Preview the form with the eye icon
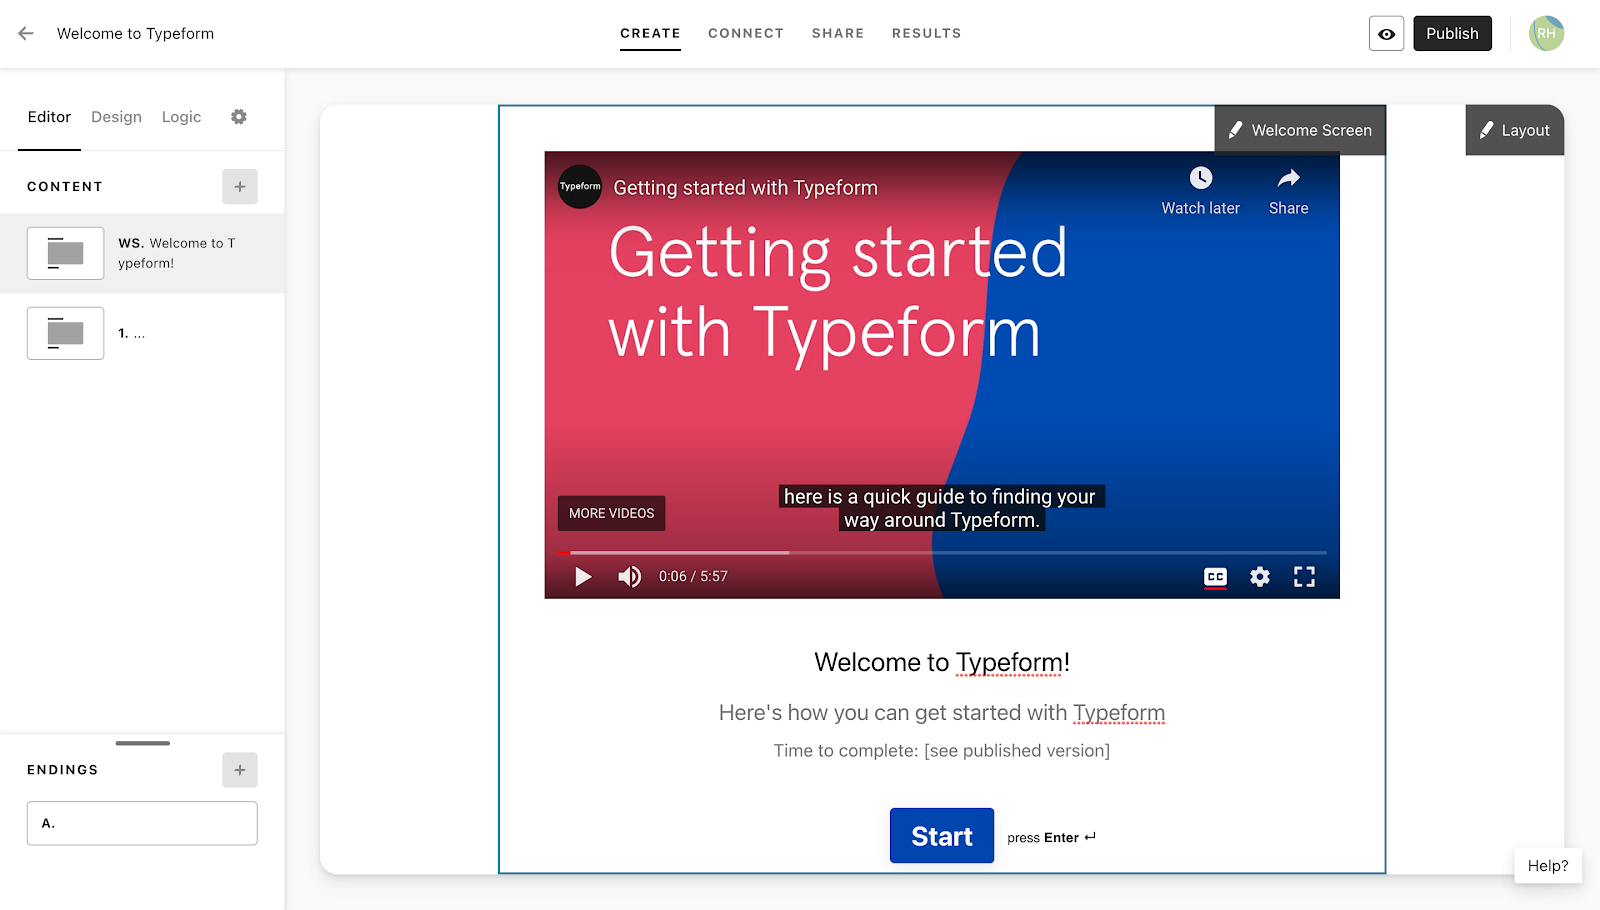This screenshot has height=910, width=1600. (1386, 34)
